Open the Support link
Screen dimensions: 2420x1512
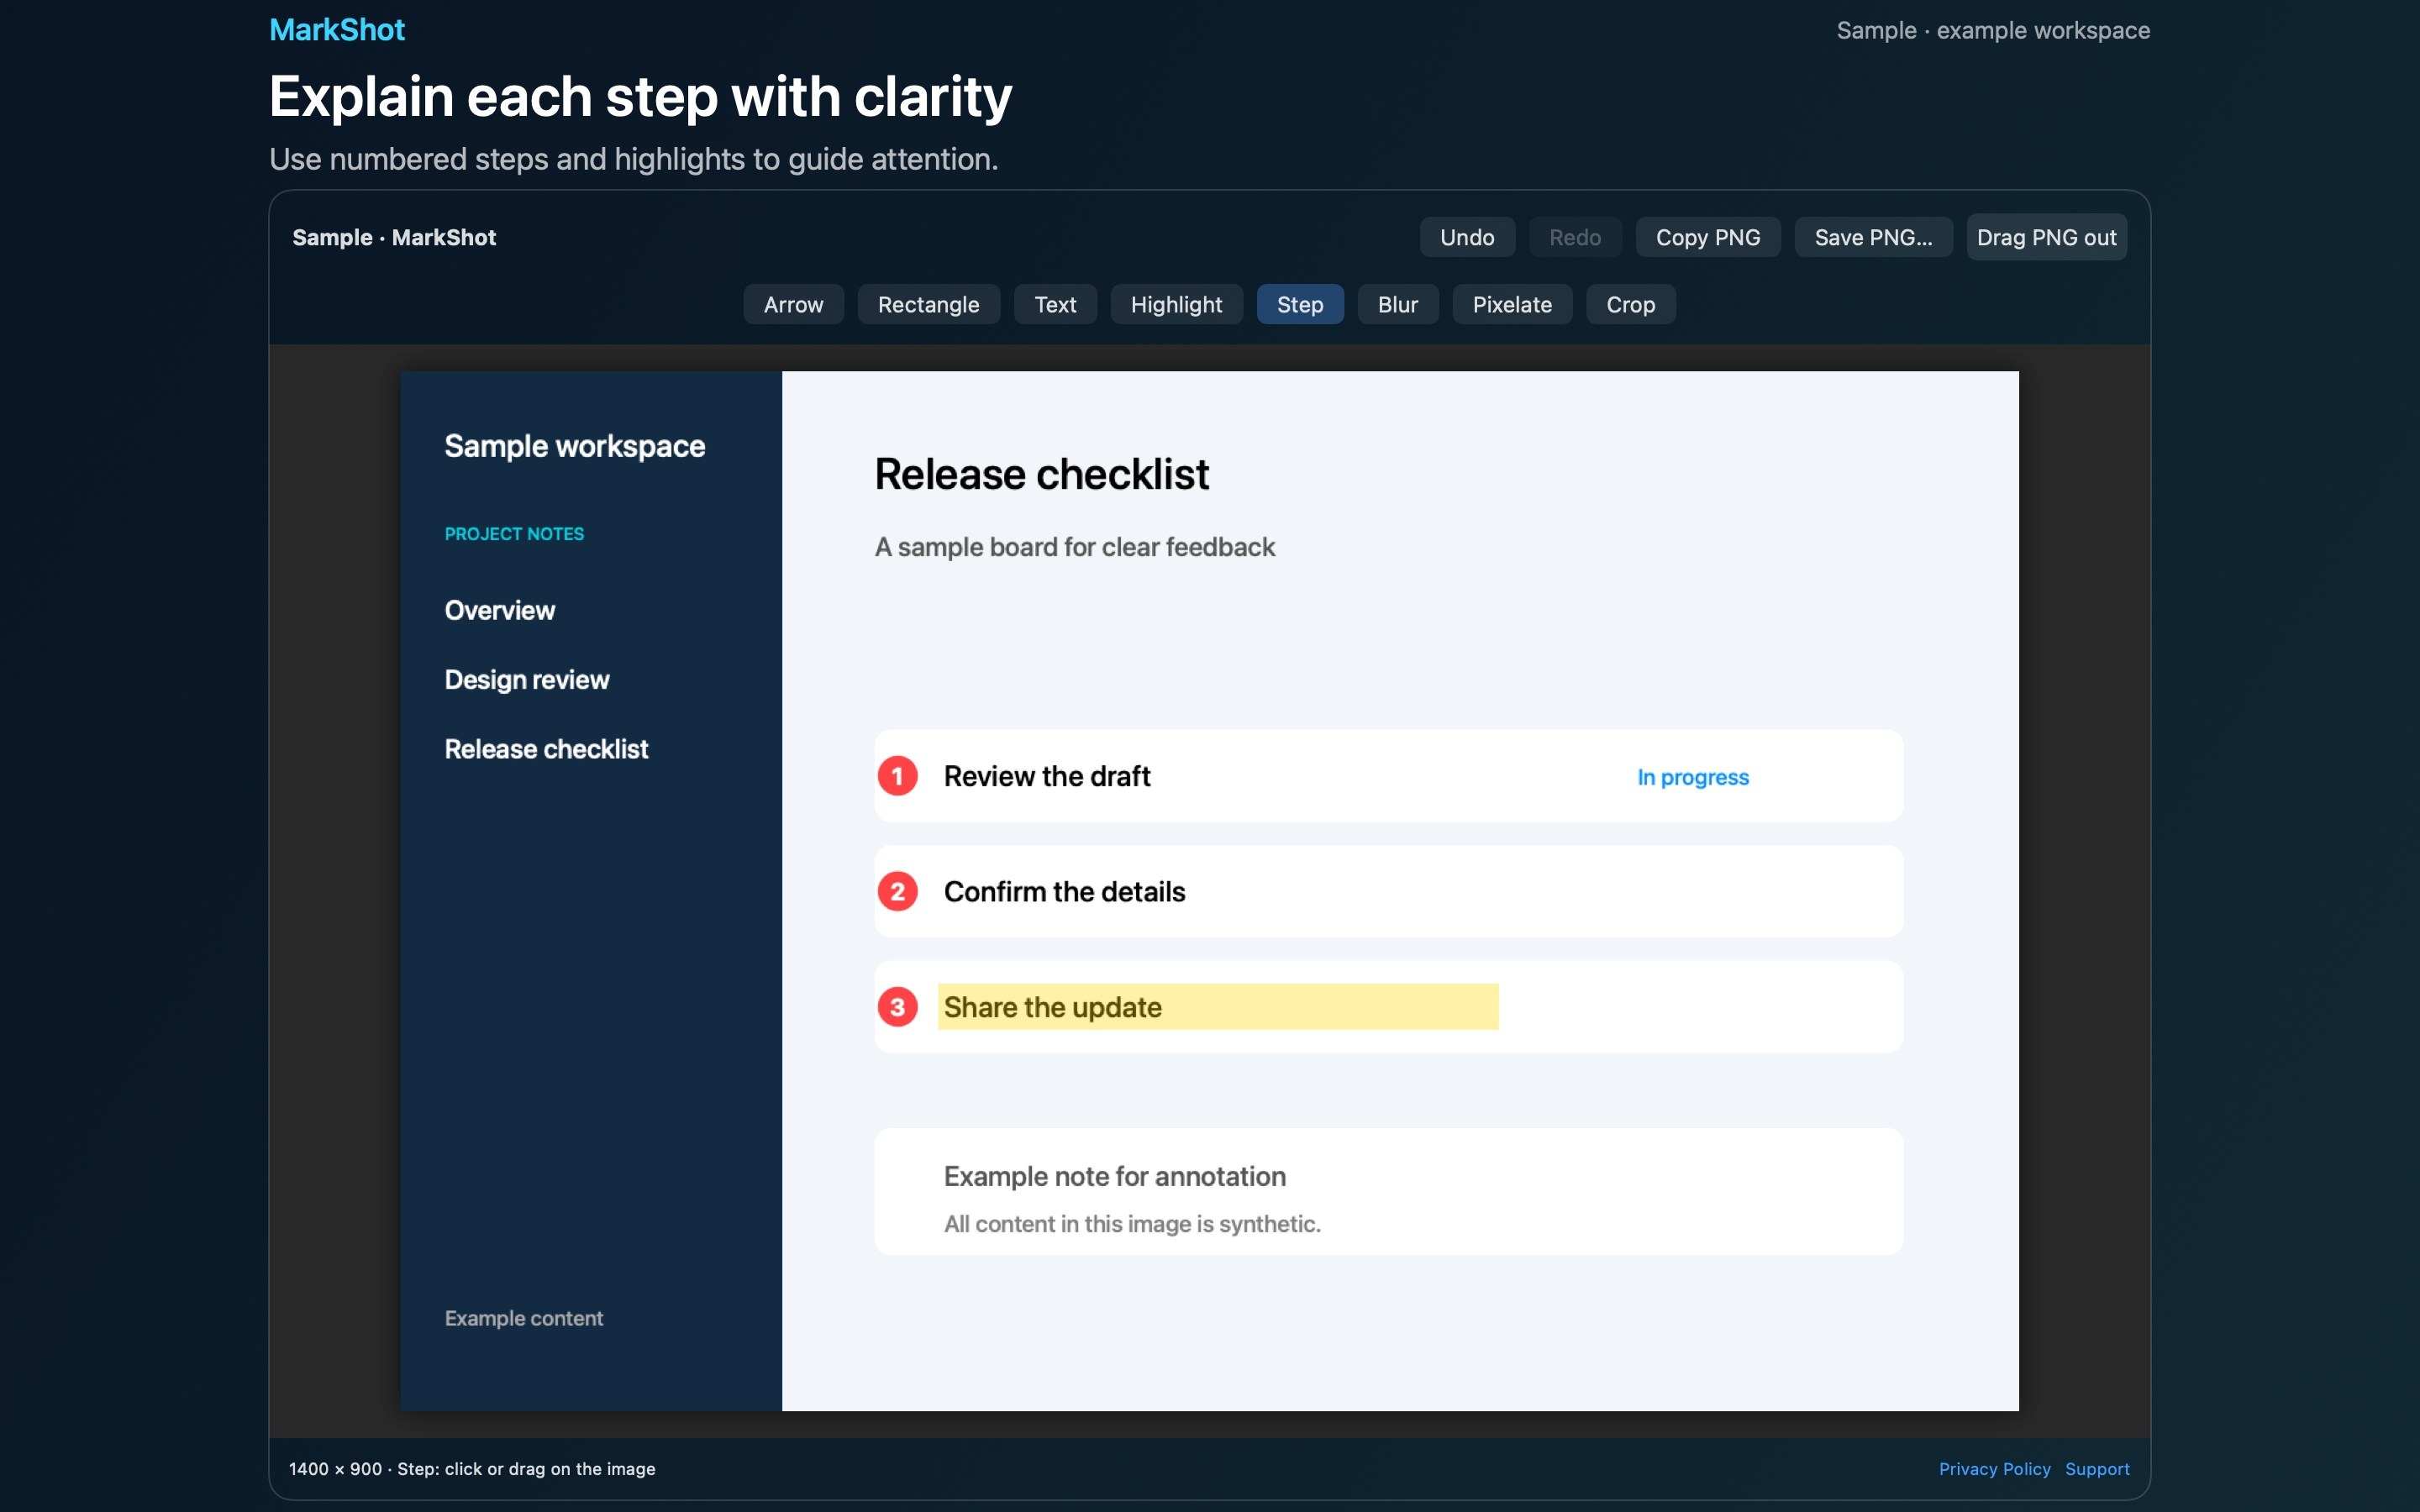pos(2097,1468)
